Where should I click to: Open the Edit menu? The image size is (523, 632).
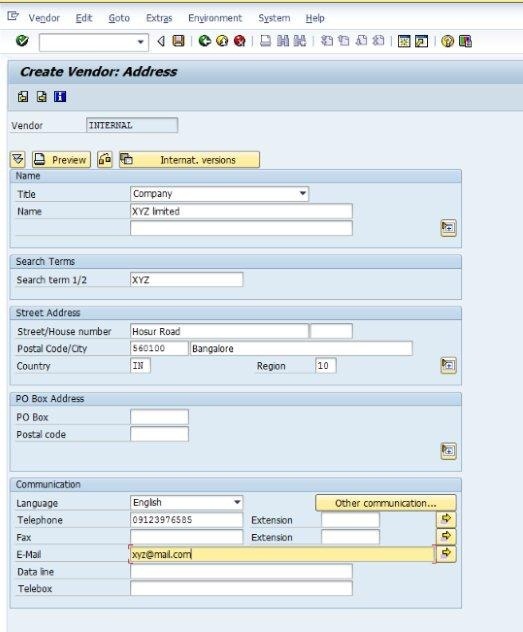click(84, 18)
